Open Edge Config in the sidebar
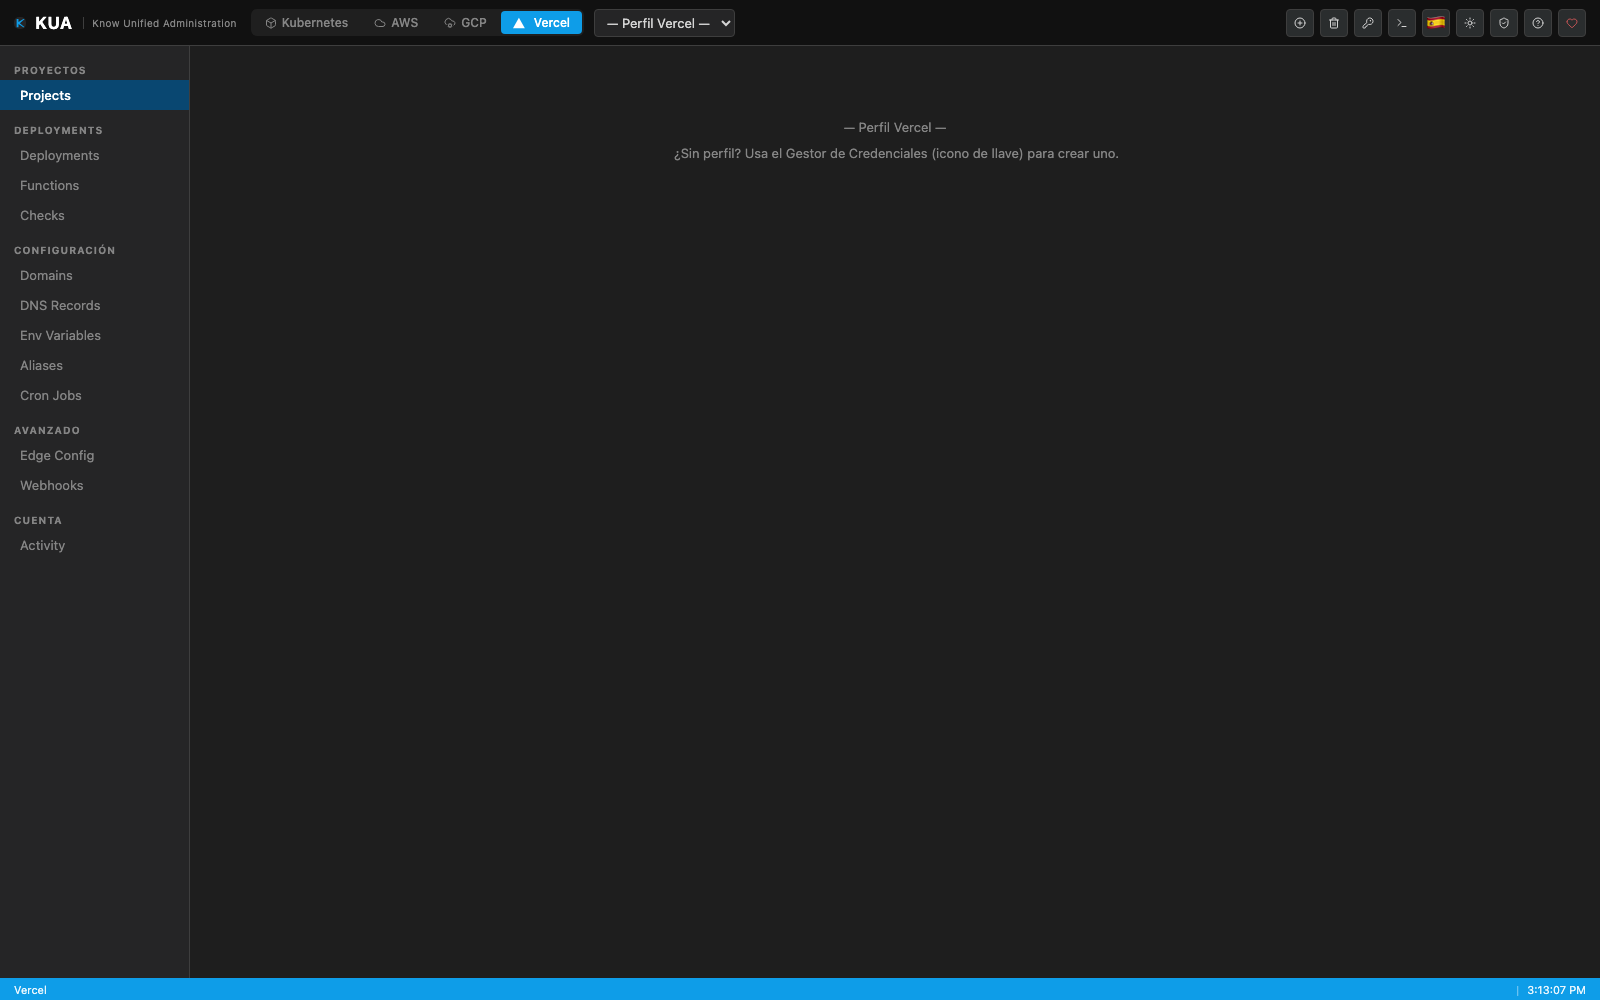The height and width of the screenshot is (1000, 1600). (94, 455)
